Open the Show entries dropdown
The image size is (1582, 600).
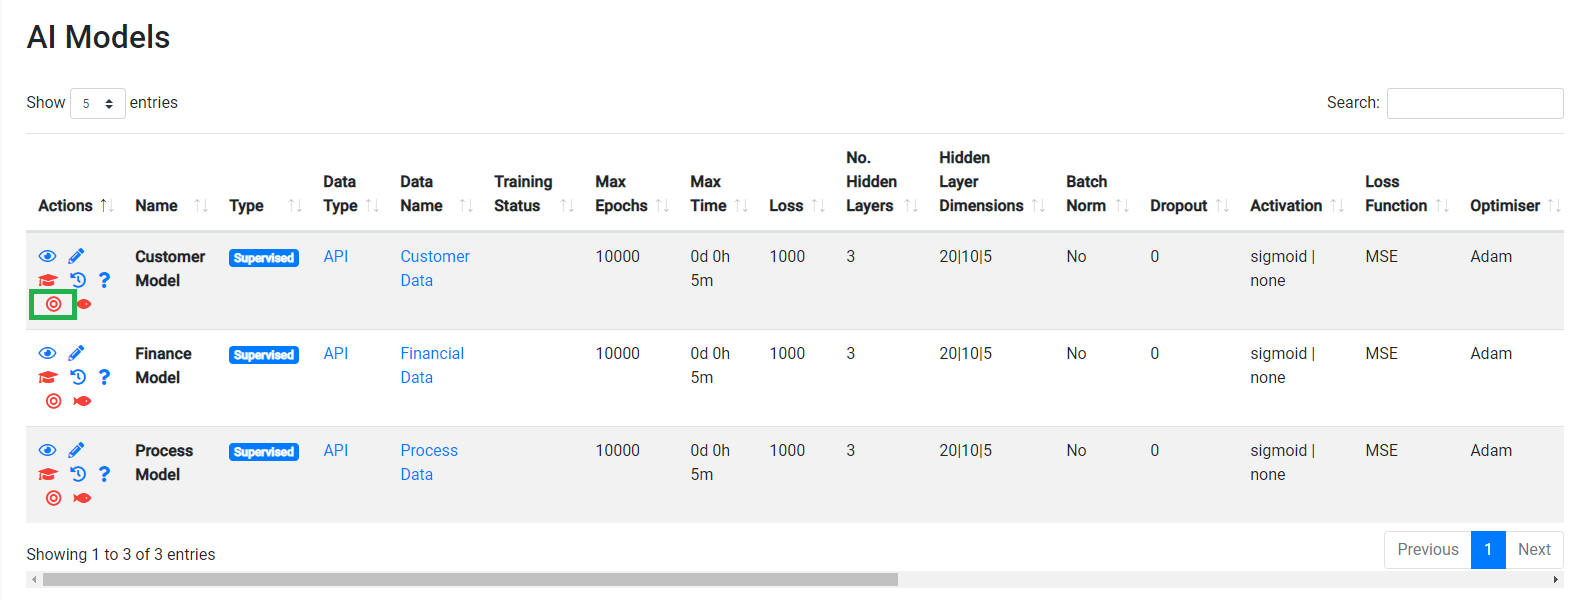coord(97,102)
